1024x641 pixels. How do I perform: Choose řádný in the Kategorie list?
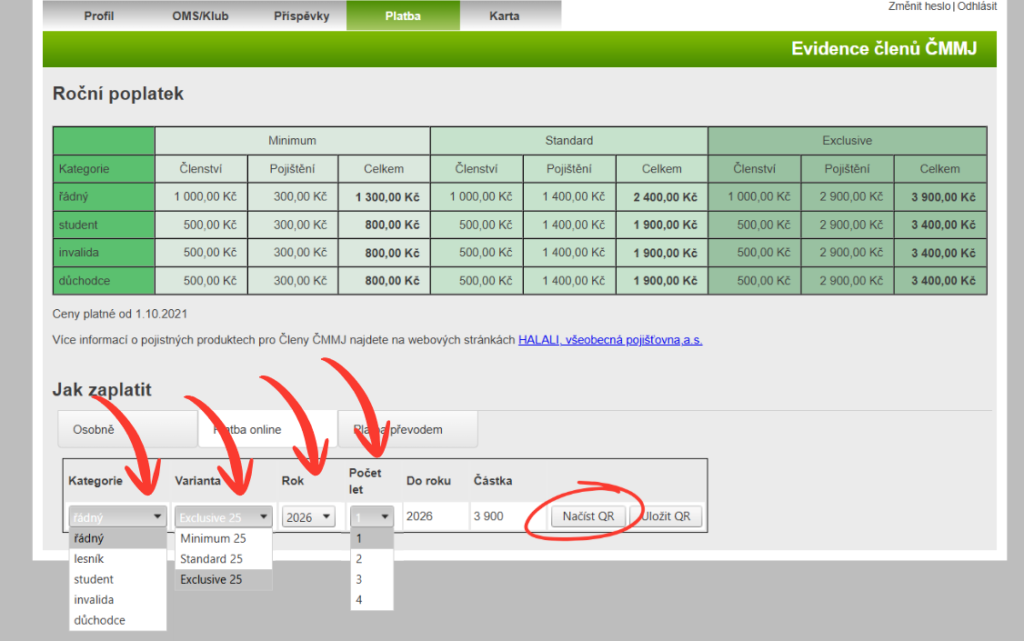[118, 539]
